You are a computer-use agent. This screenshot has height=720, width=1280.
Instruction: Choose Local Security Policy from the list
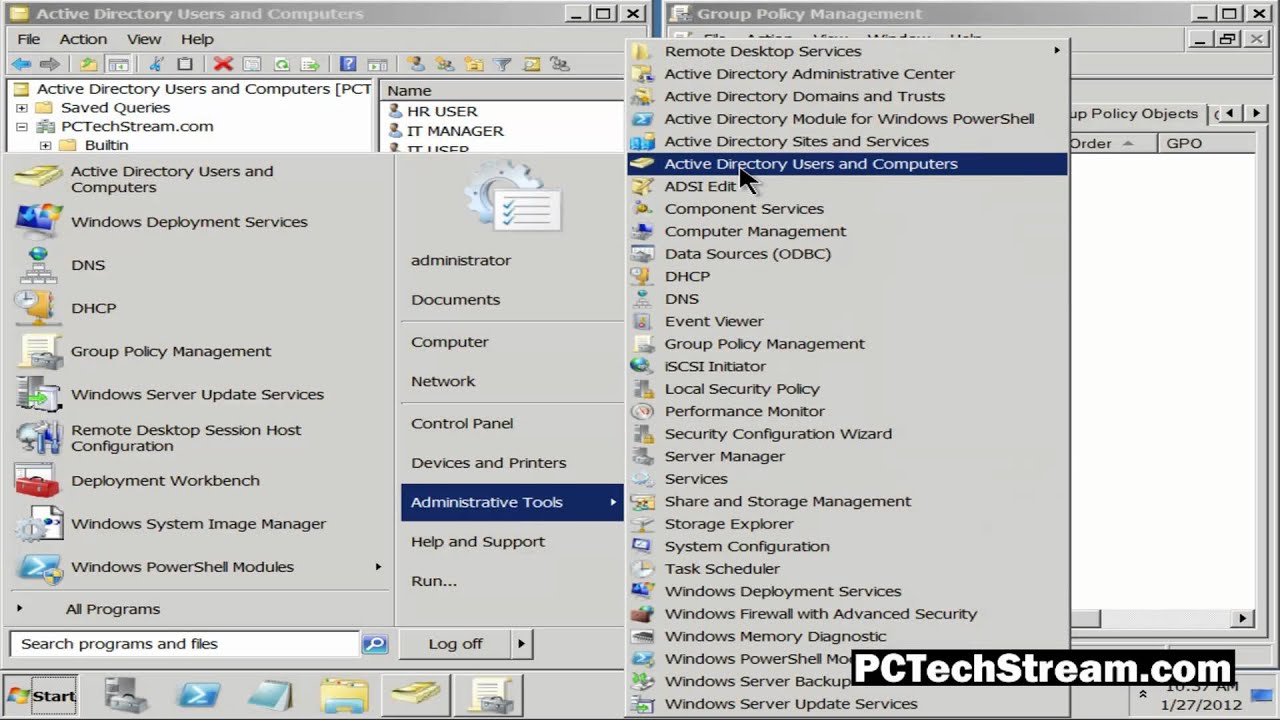[847, 389]
